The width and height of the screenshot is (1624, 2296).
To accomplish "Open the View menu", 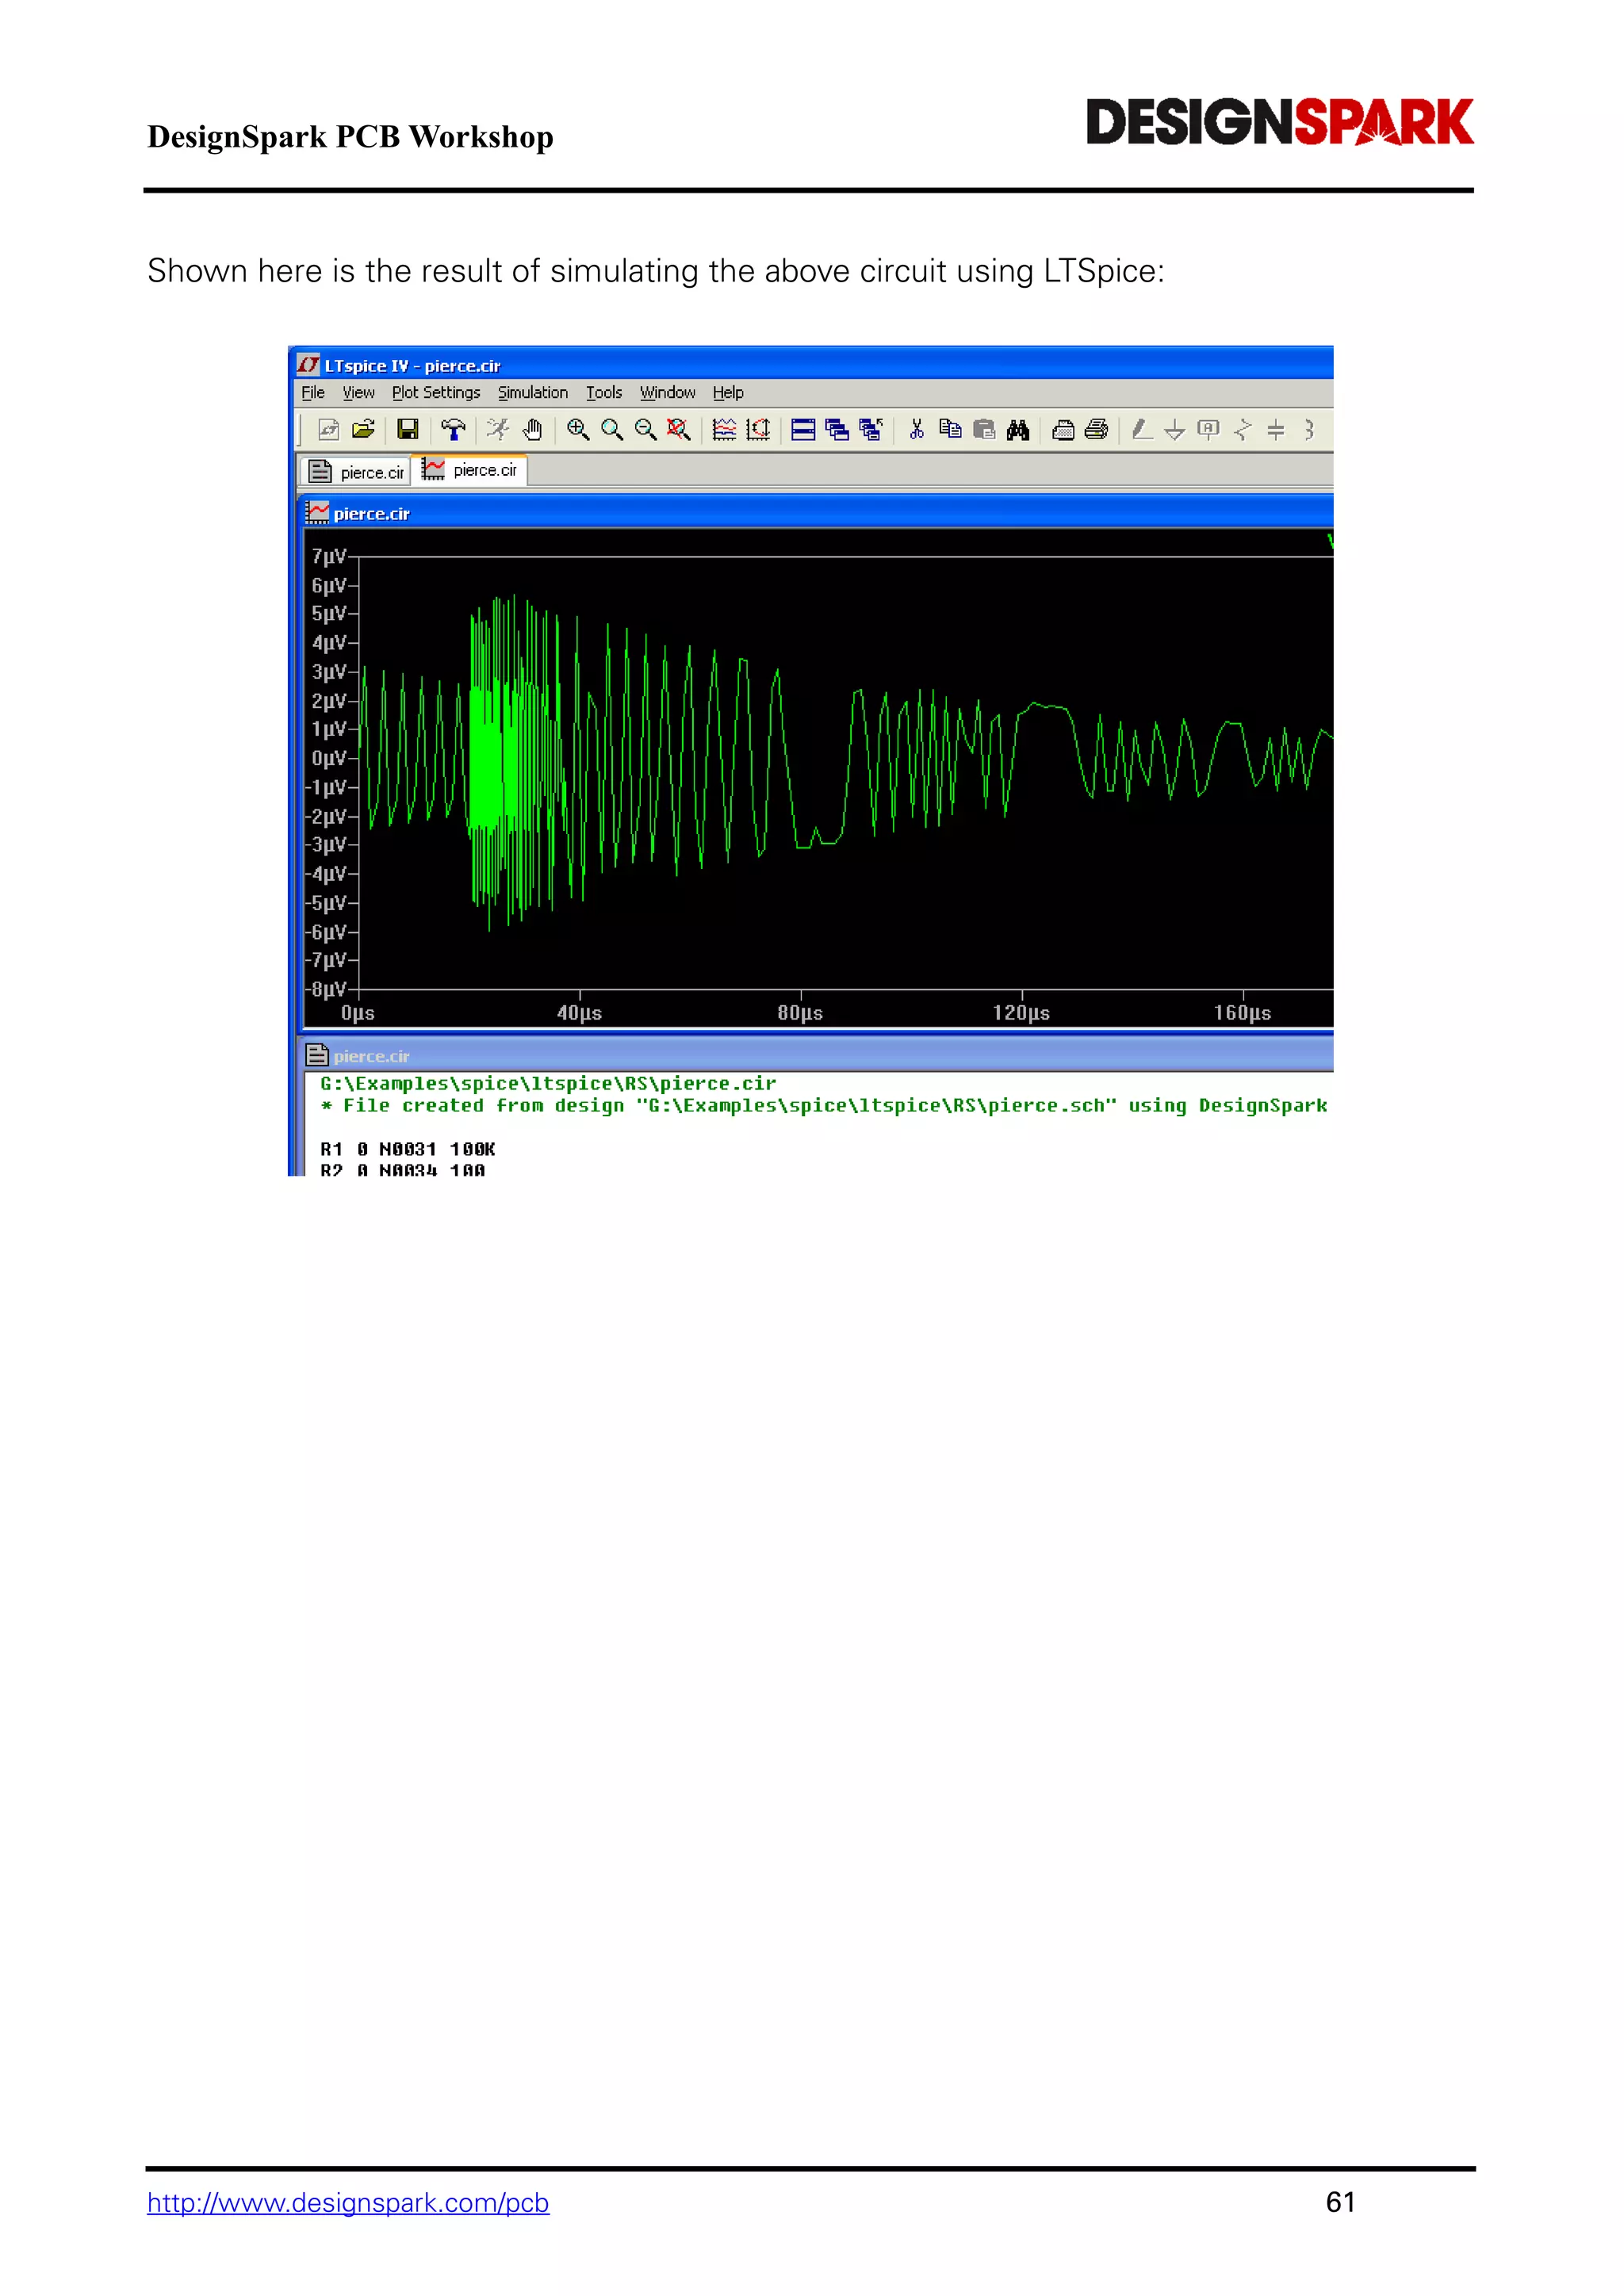I will pyautogui.click(x=358, y=393).
